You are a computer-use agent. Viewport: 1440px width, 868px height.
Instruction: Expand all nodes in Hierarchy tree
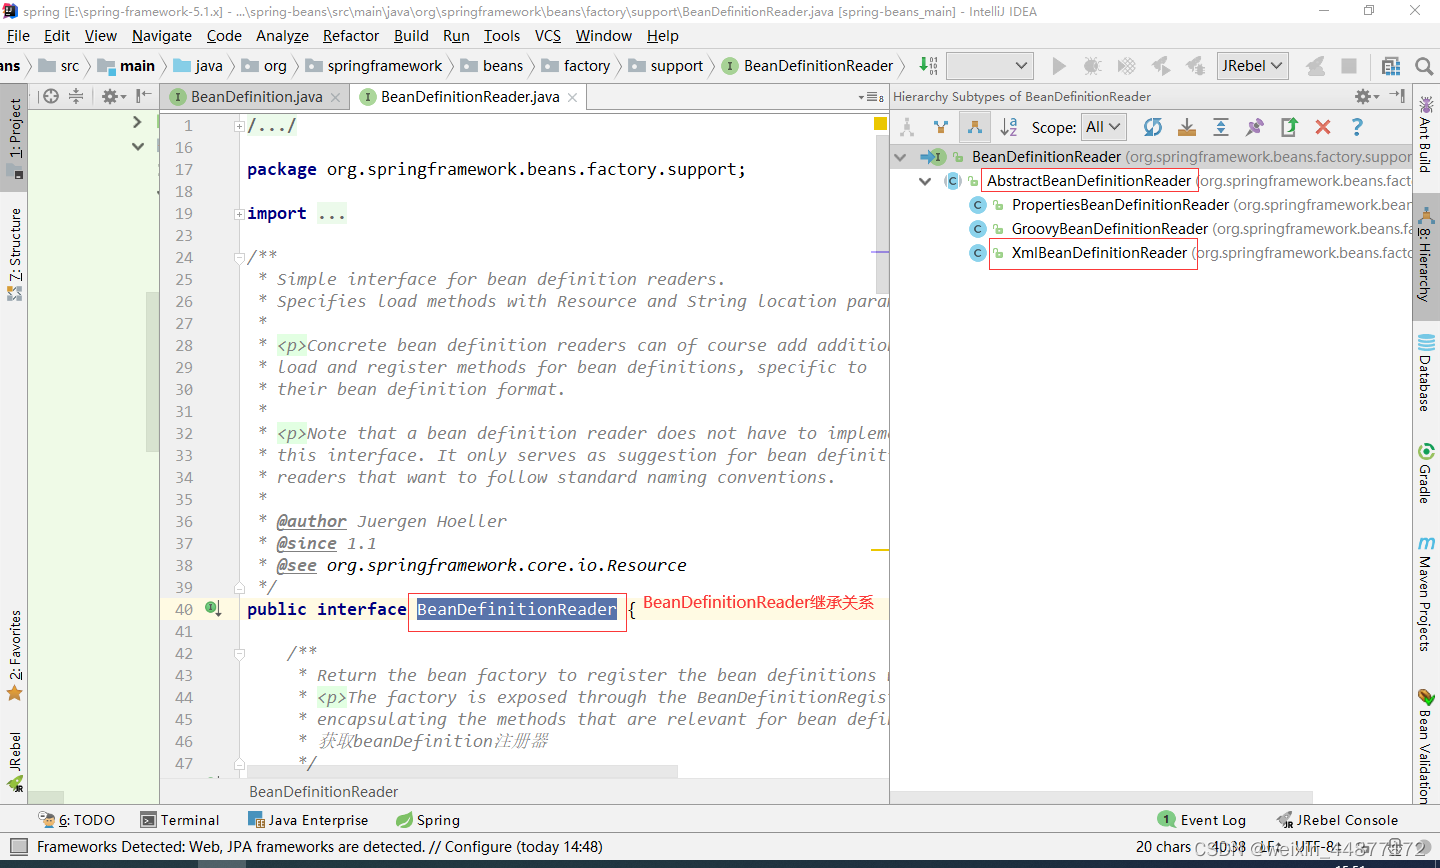[1221, 127]
